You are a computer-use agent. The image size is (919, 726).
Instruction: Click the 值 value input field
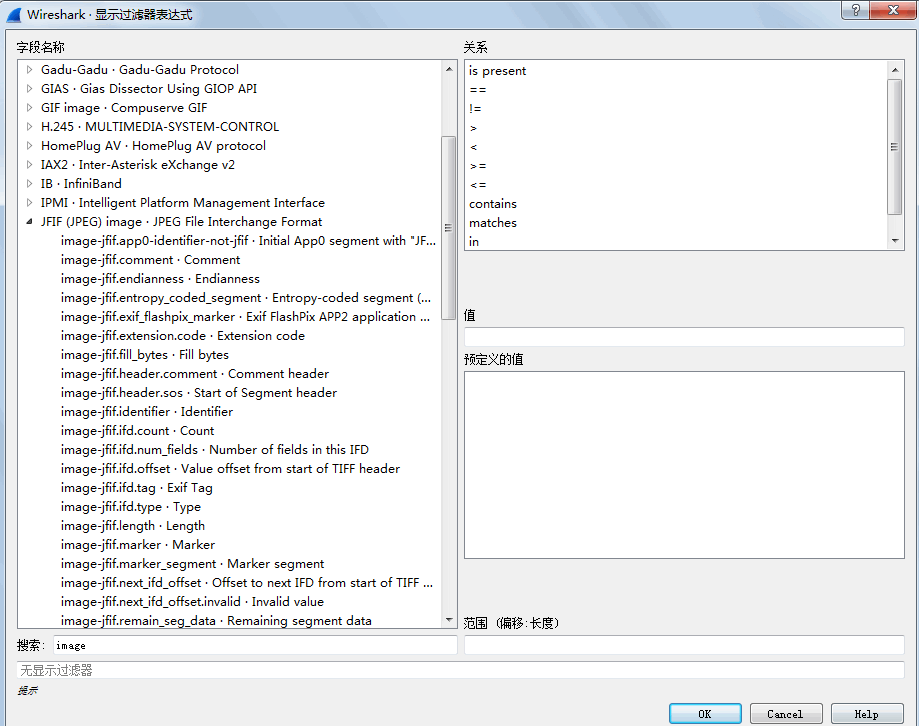point(684,337)
